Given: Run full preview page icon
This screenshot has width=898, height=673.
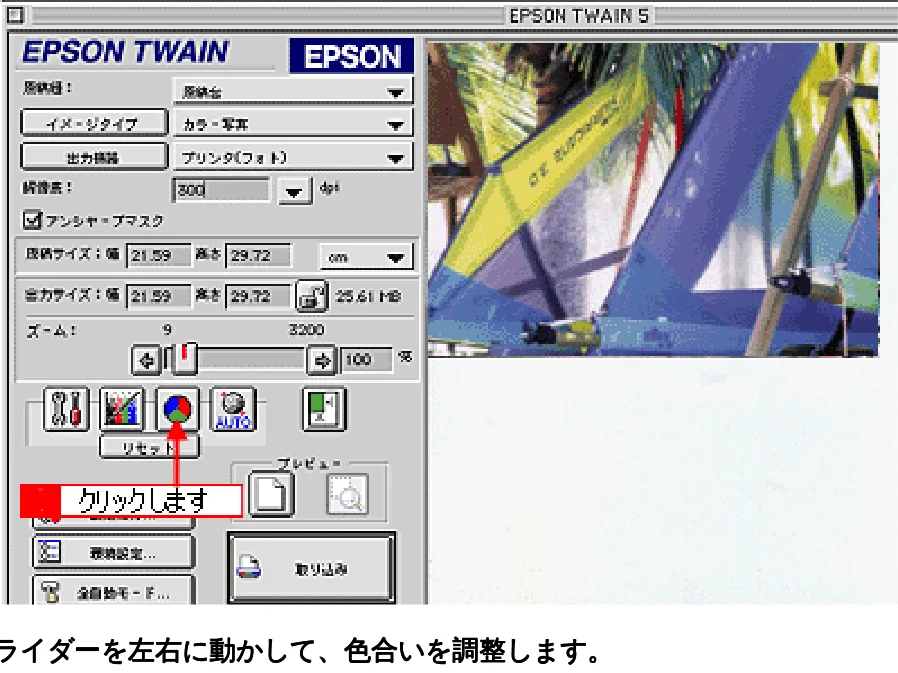Looking at the screenshot, I should pos(271,494).
